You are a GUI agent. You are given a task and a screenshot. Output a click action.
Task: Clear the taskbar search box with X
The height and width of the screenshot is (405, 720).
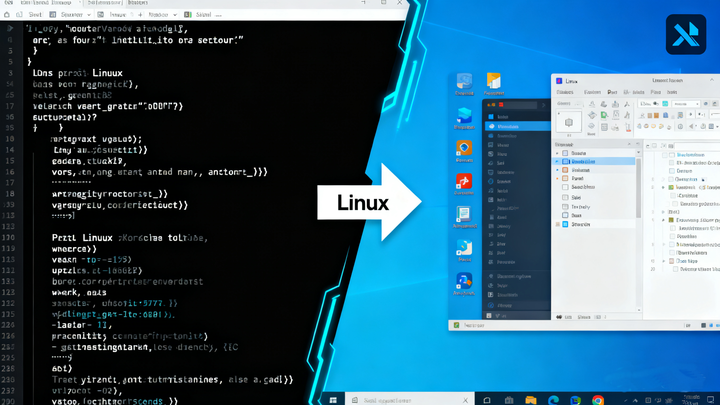click(465, 400)
